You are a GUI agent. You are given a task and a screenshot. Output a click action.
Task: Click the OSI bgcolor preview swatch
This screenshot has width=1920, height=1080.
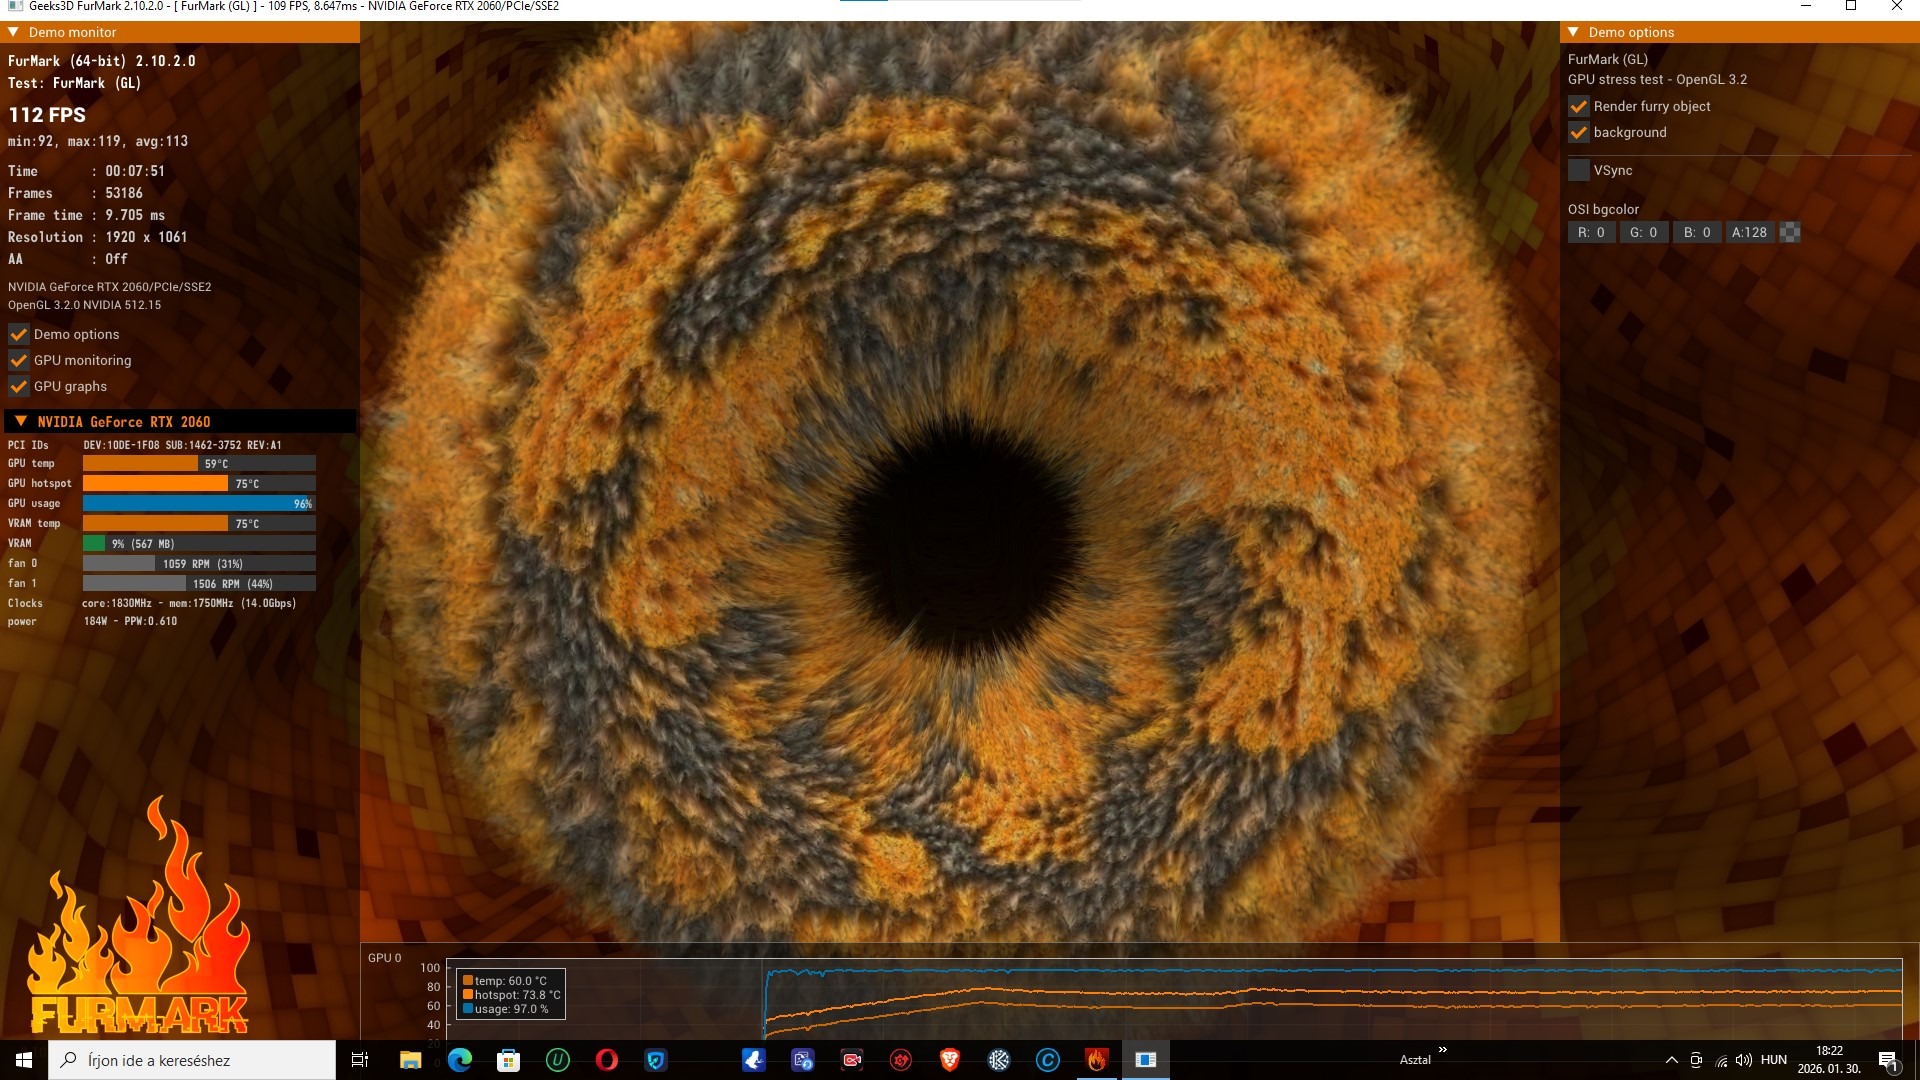(x=1790, y=232)
